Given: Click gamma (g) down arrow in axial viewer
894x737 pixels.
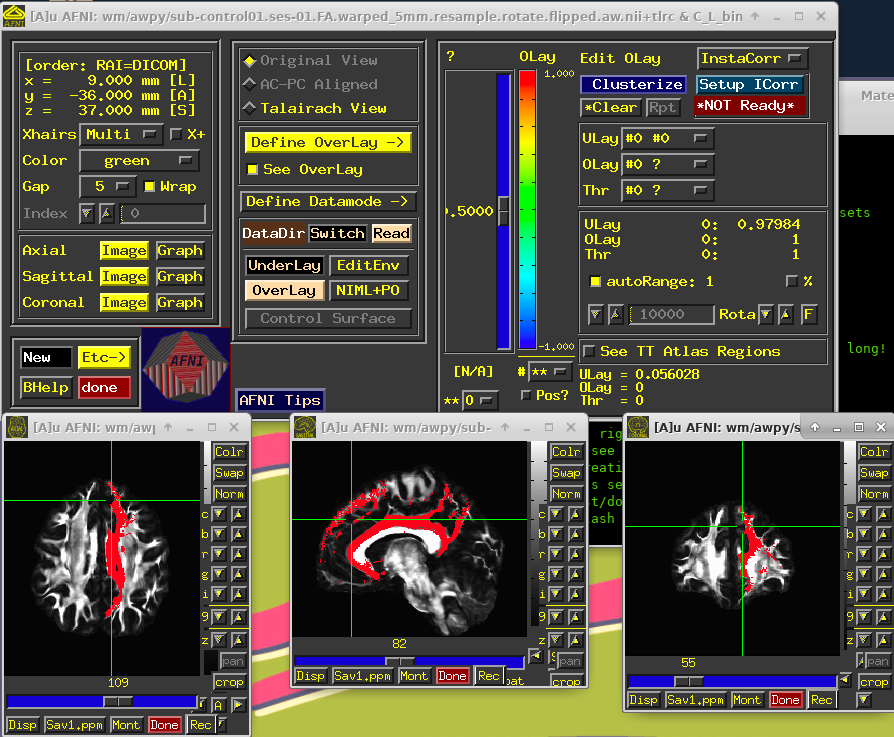Looking at the screenshot, I should click(220, 574).
